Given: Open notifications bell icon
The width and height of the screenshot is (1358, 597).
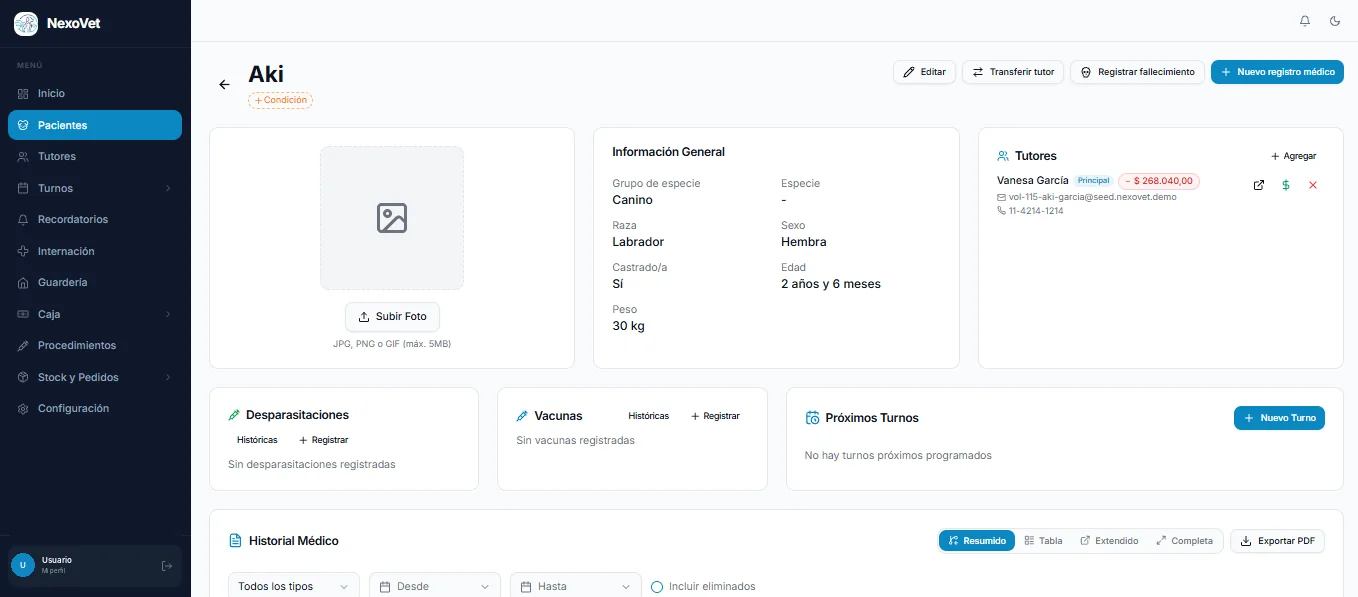Looking at the screenshot, I should pos(1305,21).
